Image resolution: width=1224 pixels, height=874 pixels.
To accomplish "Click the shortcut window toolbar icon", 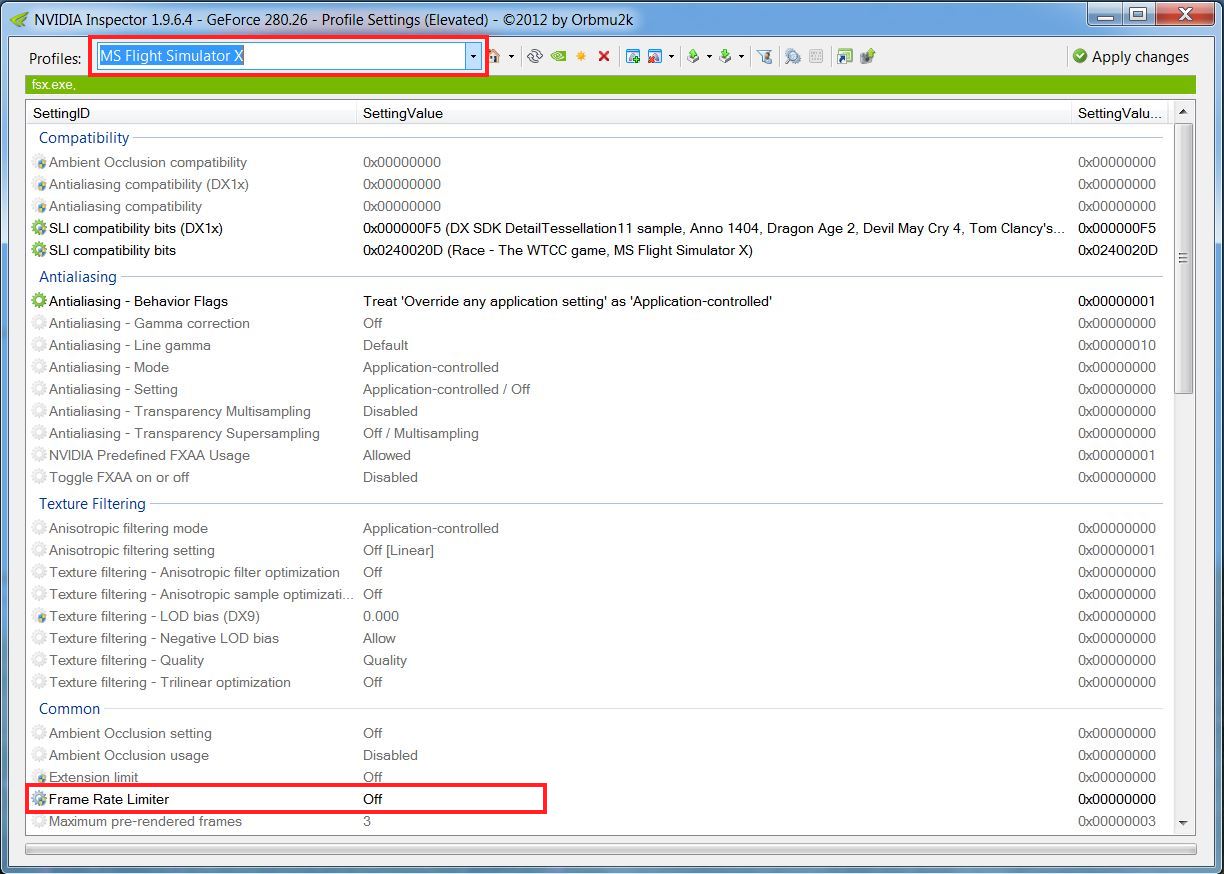I will click(845, 57).
